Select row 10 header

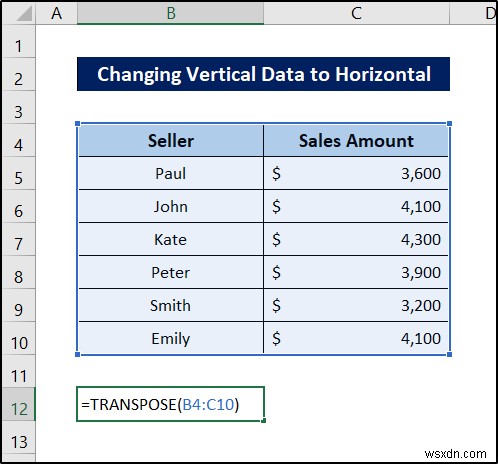tap(19, 338)
